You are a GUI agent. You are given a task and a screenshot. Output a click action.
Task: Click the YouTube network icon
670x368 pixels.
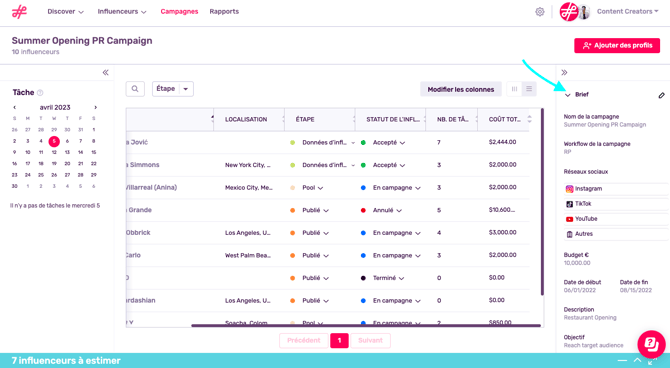click(x=569, y=219)
